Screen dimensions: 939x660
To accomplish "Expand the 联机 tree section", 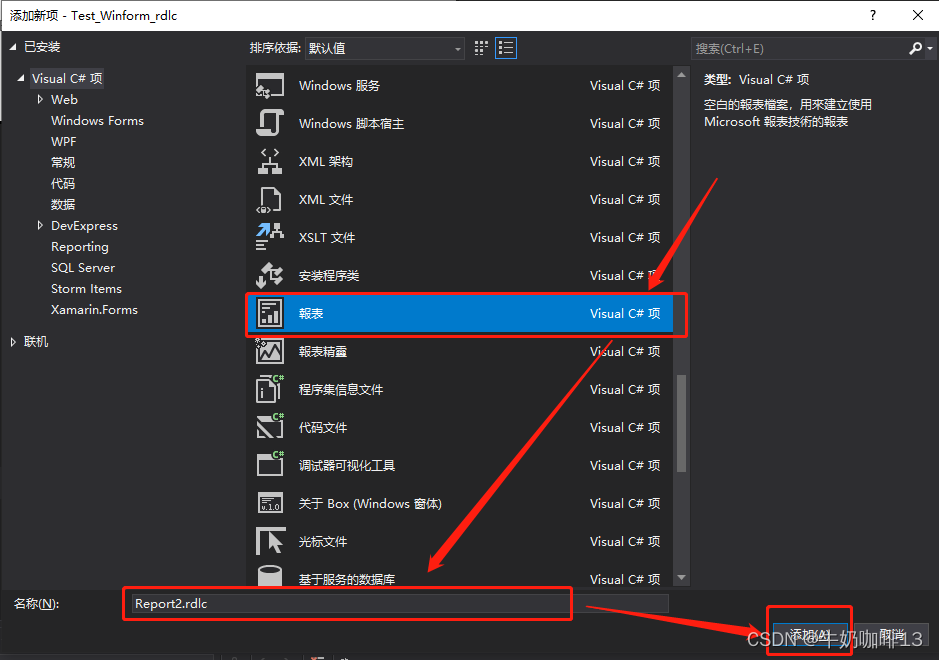I will [13, 342].
